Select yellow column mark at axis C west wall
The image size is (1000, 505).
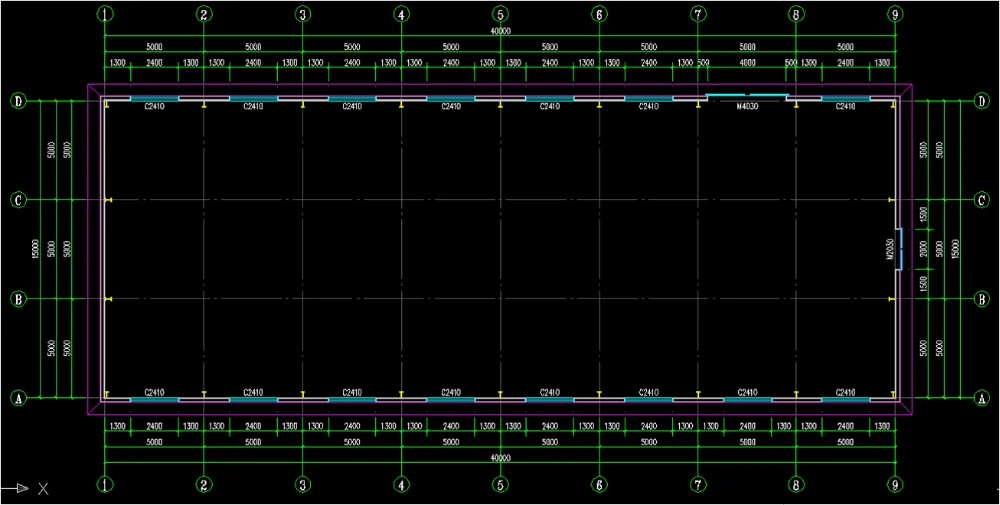(x=109, y=200)
